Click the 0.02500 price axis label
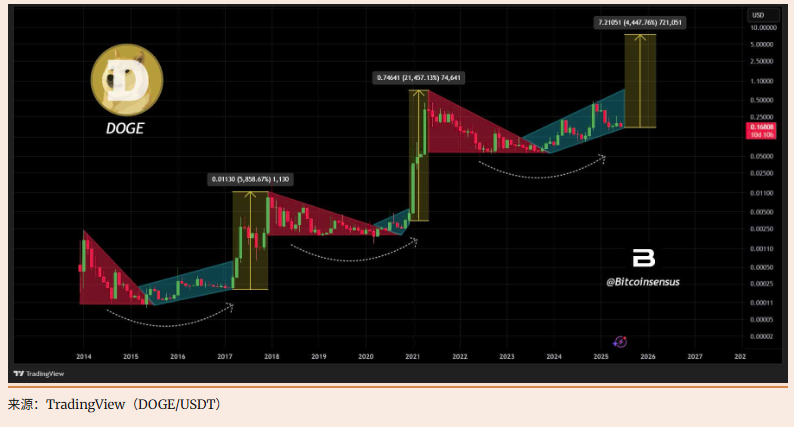Image resolution: width=794 pixels, height=427 pixels. [x=762, y=173]
